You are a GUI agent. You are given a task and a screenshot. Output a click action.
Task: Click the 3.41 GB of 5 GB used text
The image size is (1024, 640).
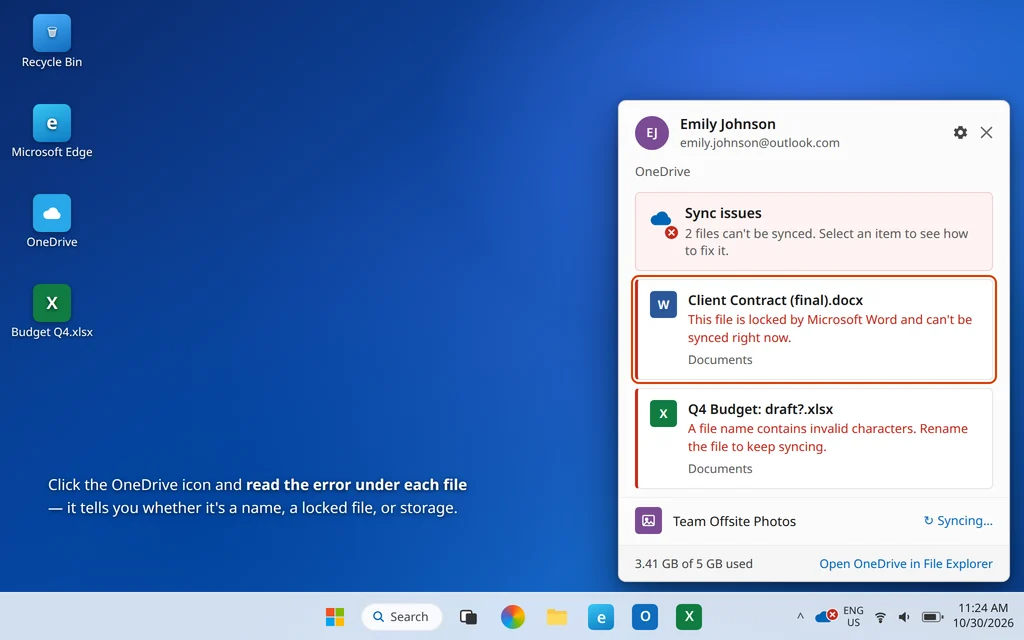coord(694,564)
